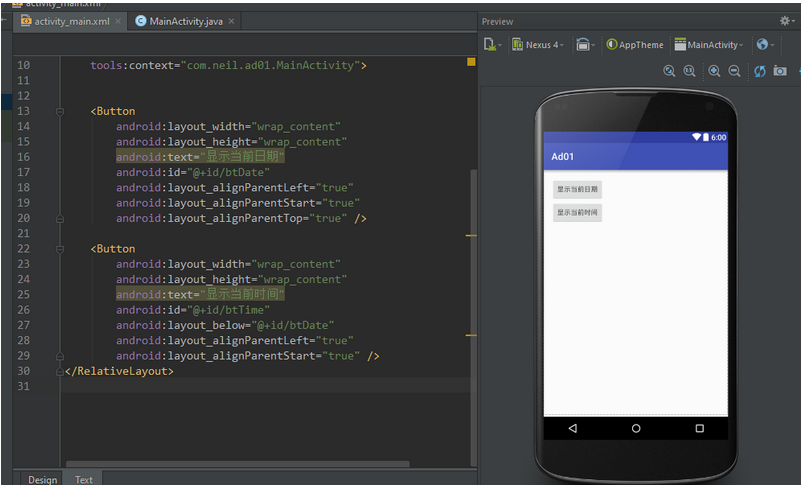This screenshot has width=807, height=492.
Task: Collapse the first Button tag fold
Action: click(x=61, y=112)
